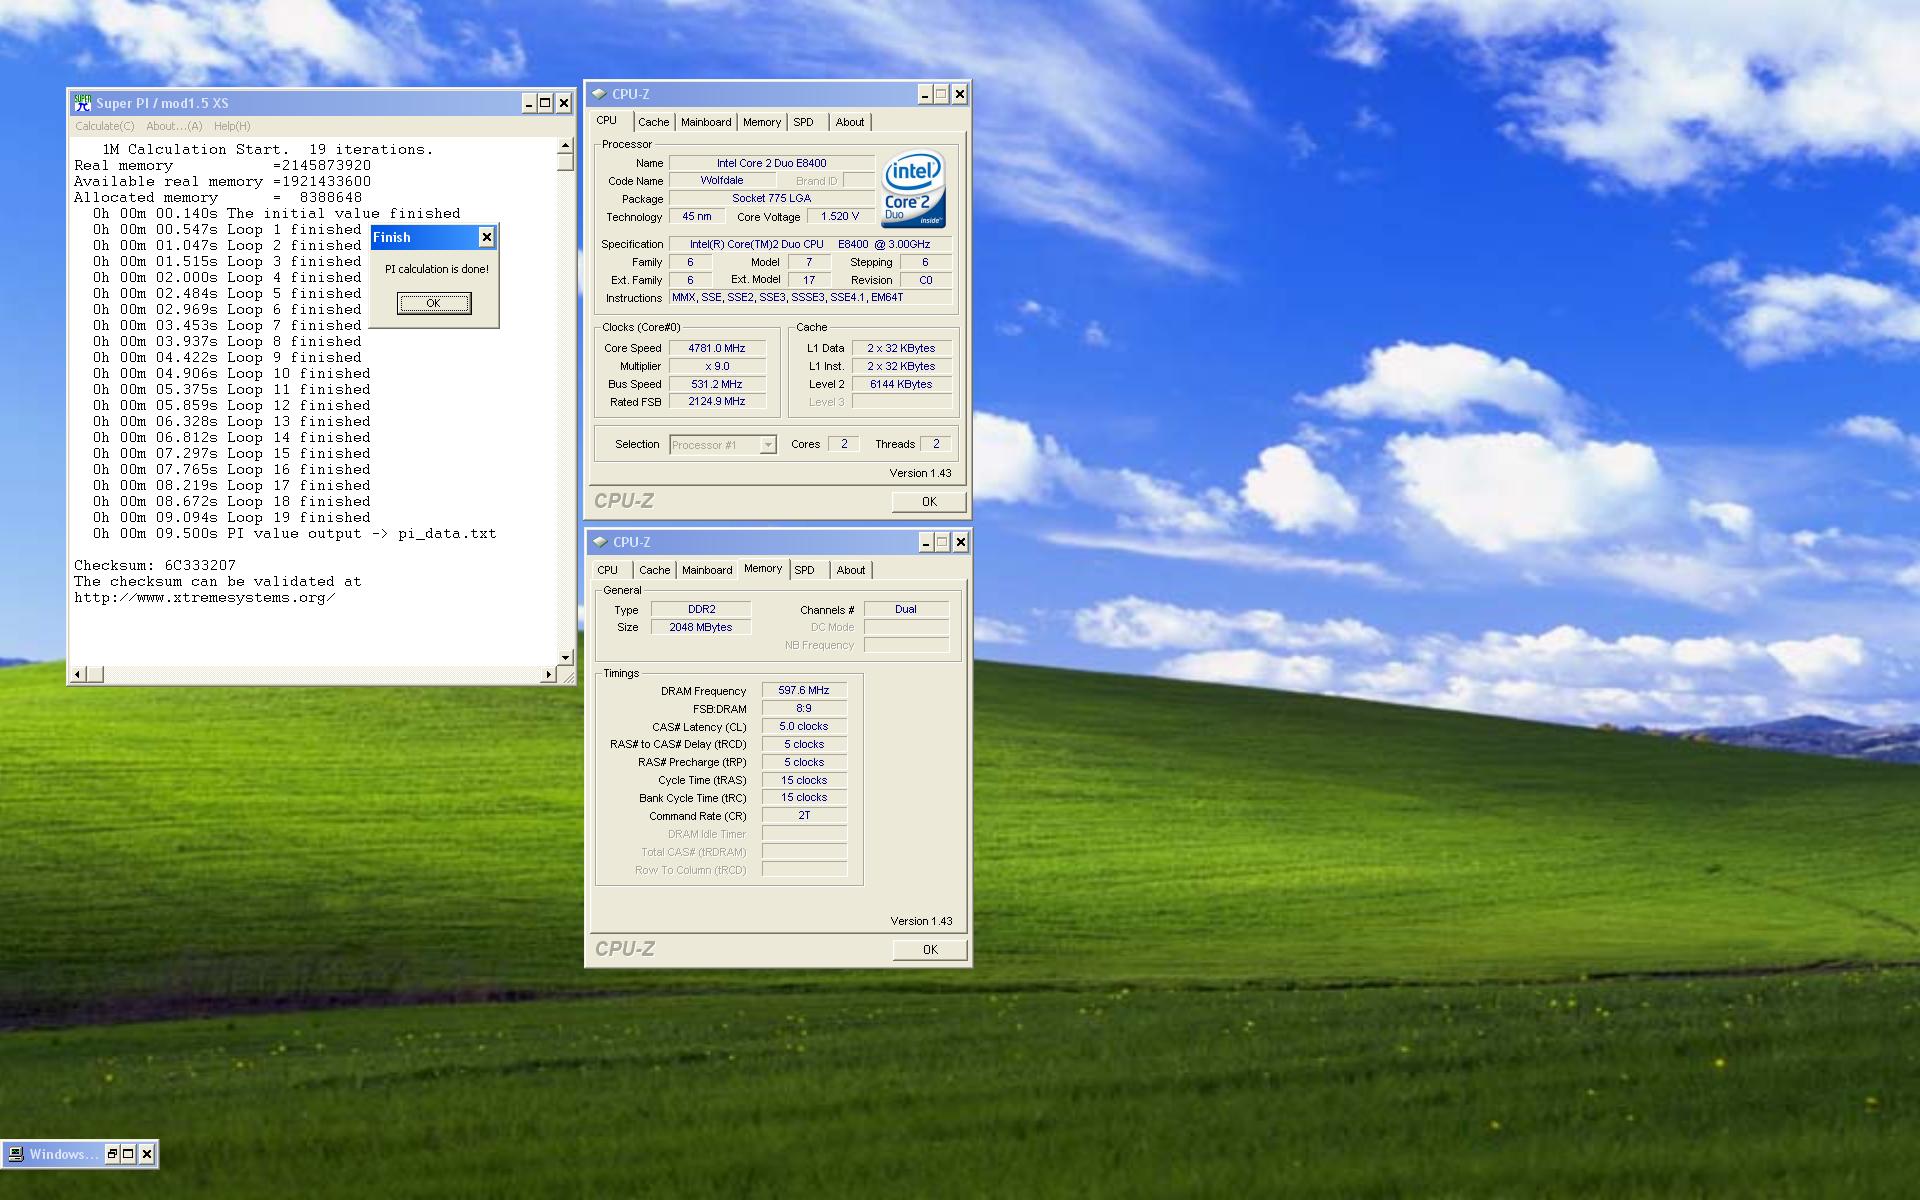
Task: Click the Command Rate value 2T
Action: coord(804,816)
